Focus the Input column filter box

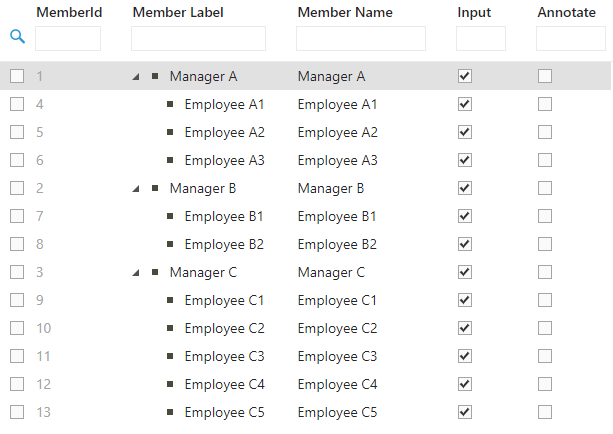tap(481, 38)
